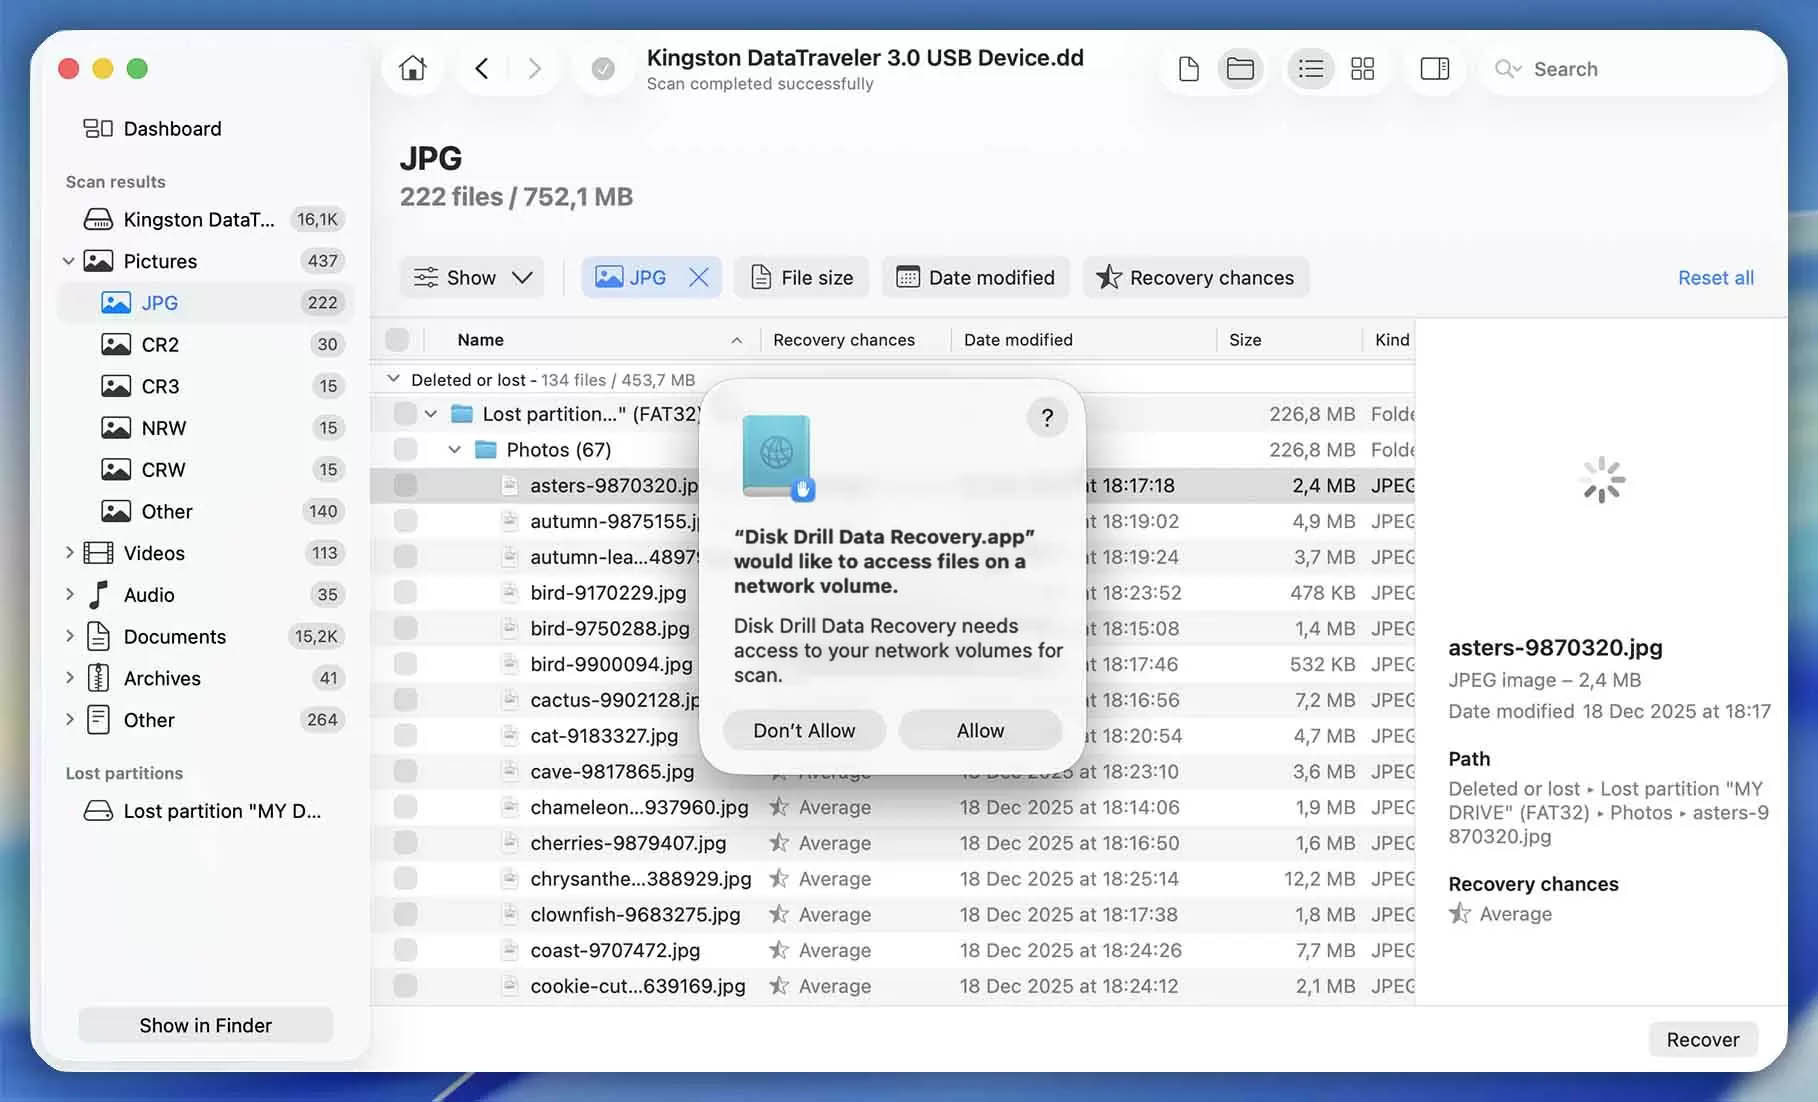Check the asters-9870320.jpg checkbox

point(405,485)
